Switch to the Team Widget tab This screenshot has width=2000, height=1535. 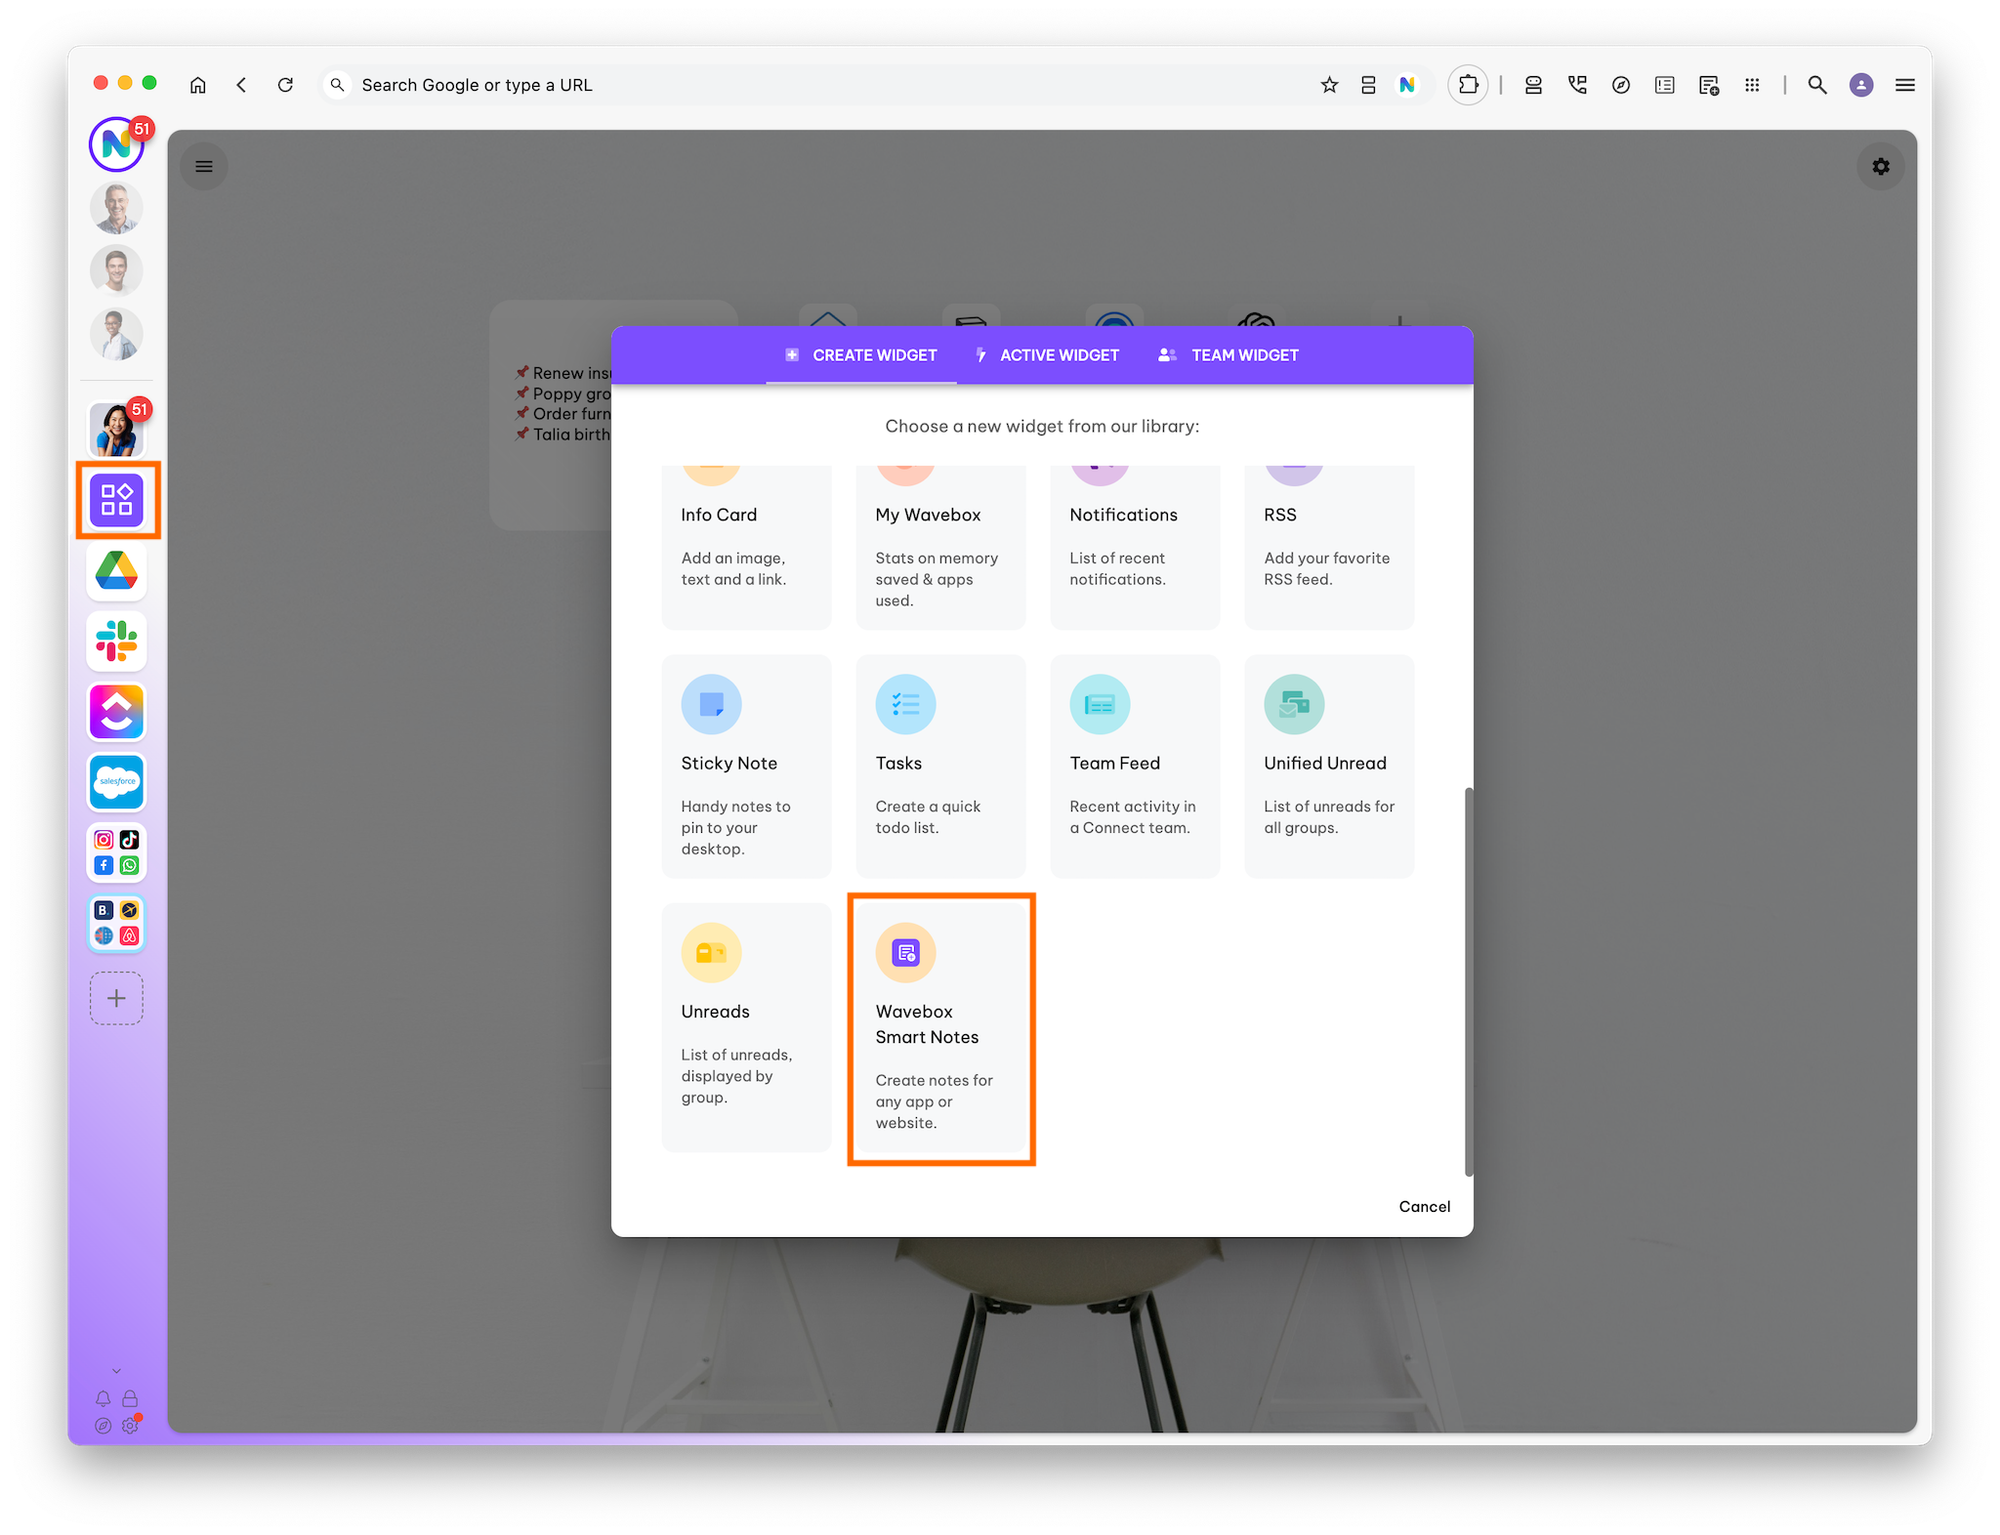click(1228, 355)
